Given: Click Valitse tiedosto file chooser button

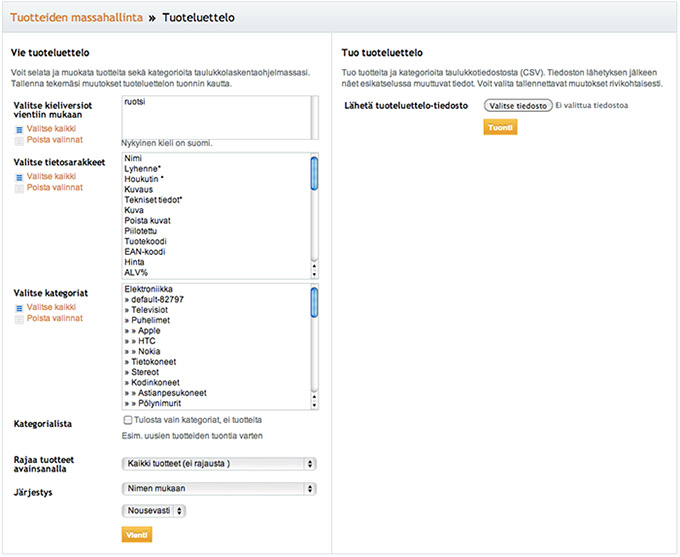Looking at the screenshot, I should (518, 105).
